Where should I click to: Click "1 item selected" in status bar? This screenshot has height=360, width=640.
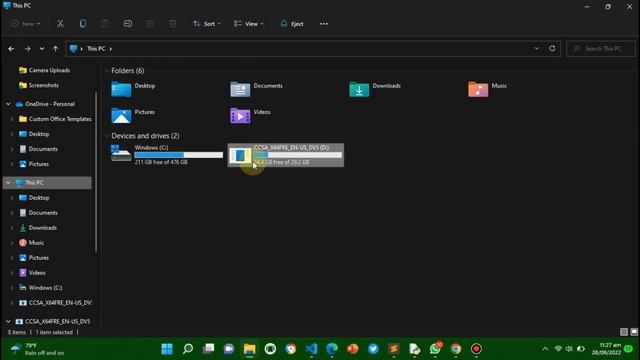(x=54, y=332)
